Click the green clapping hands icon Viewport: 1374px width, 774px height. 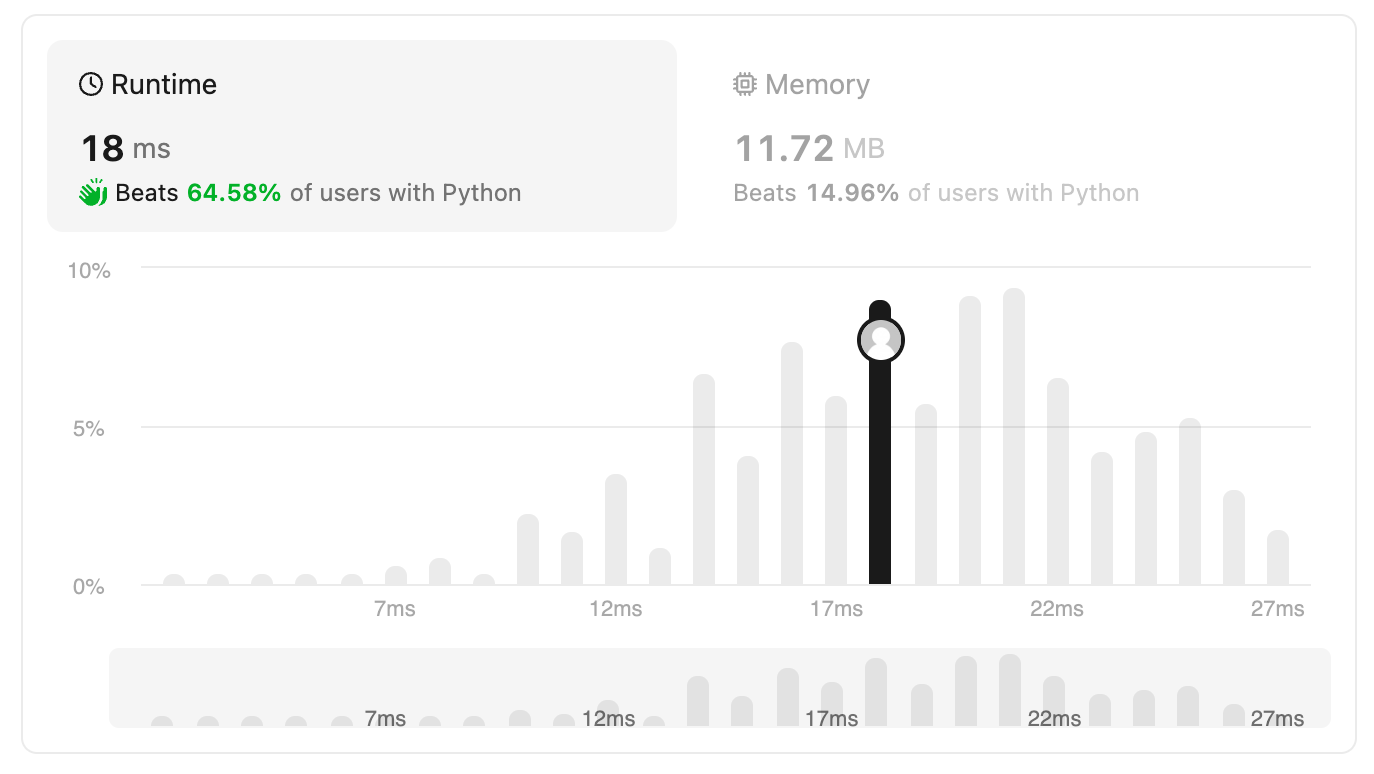coord(93,192)
